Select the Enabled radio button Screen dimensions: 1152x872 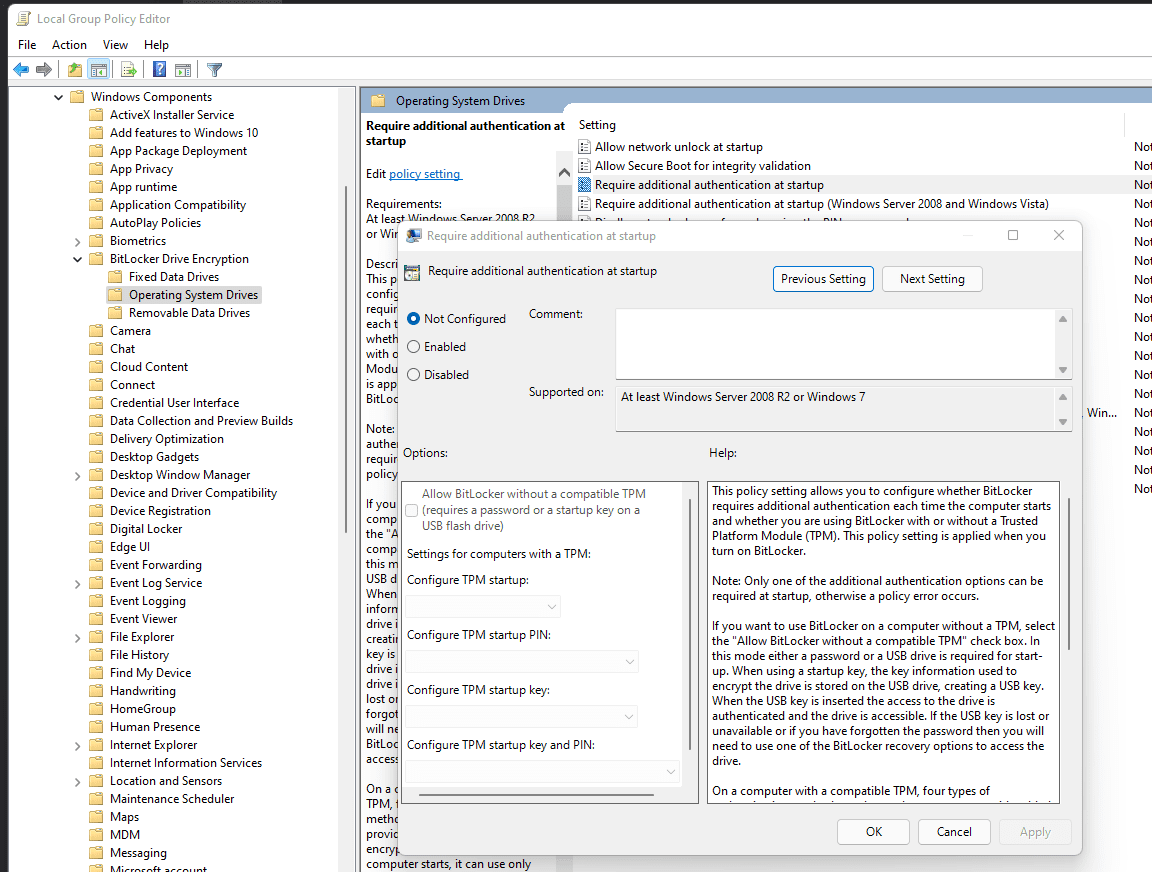[x=414, y=347]
